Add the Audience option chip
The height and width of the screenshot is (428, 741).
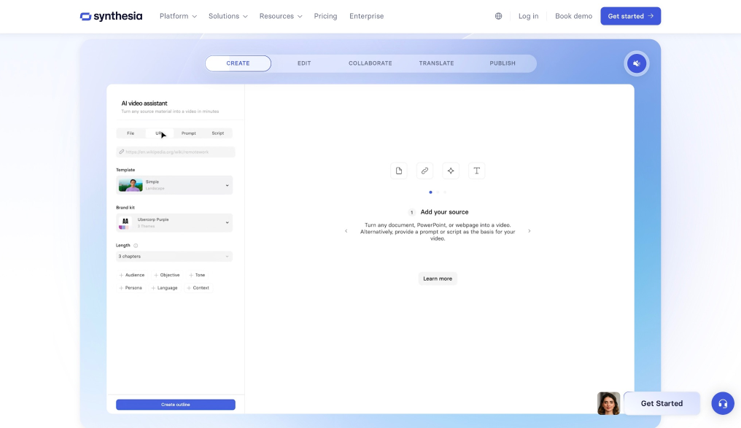point(133,275)
